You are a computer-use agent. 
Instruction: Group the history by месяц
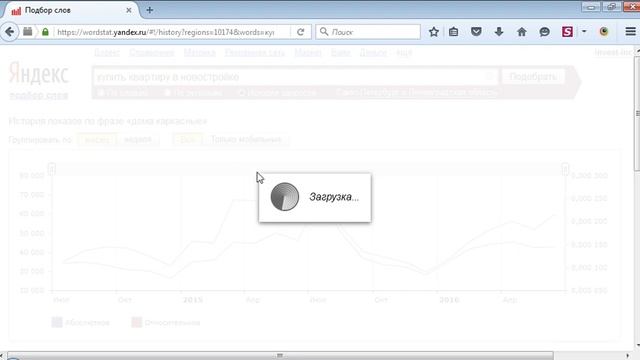97,140
